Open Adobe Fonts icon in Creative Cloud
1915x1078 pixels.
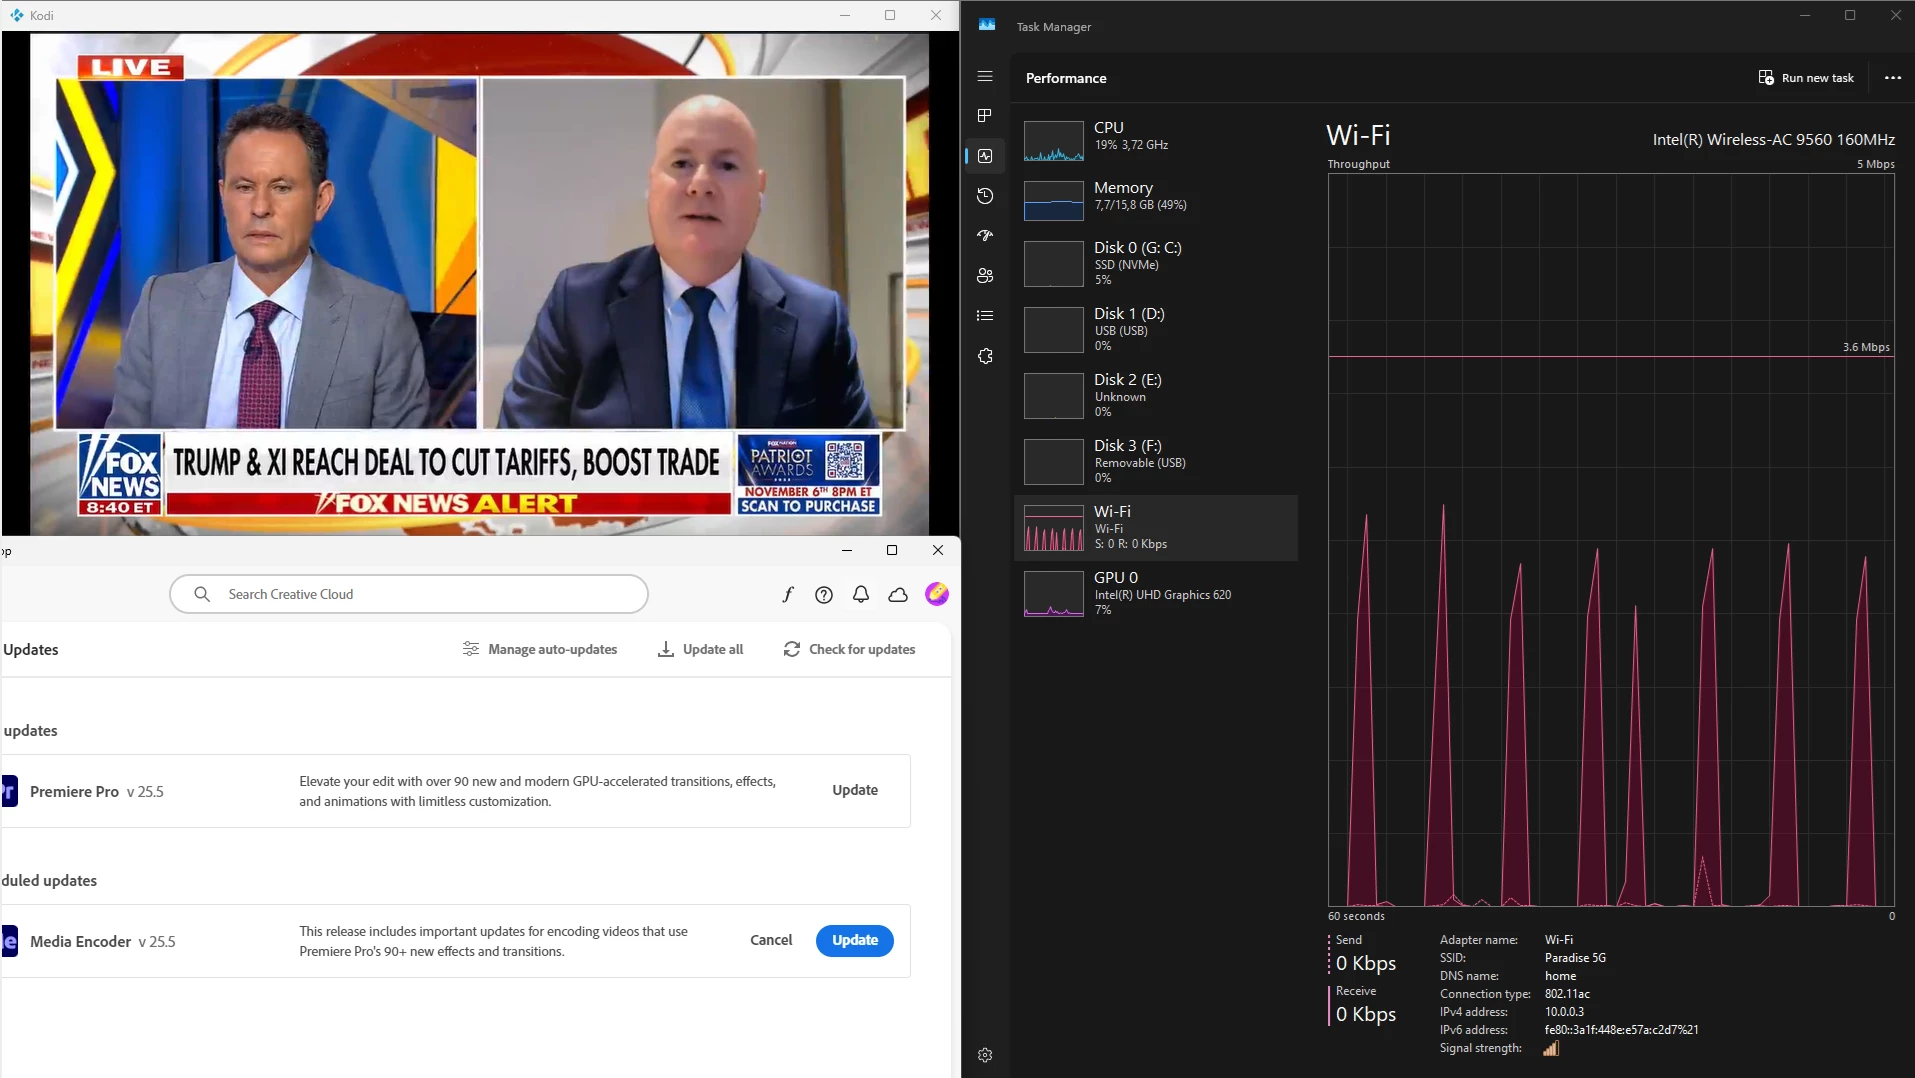pos(788,594)
